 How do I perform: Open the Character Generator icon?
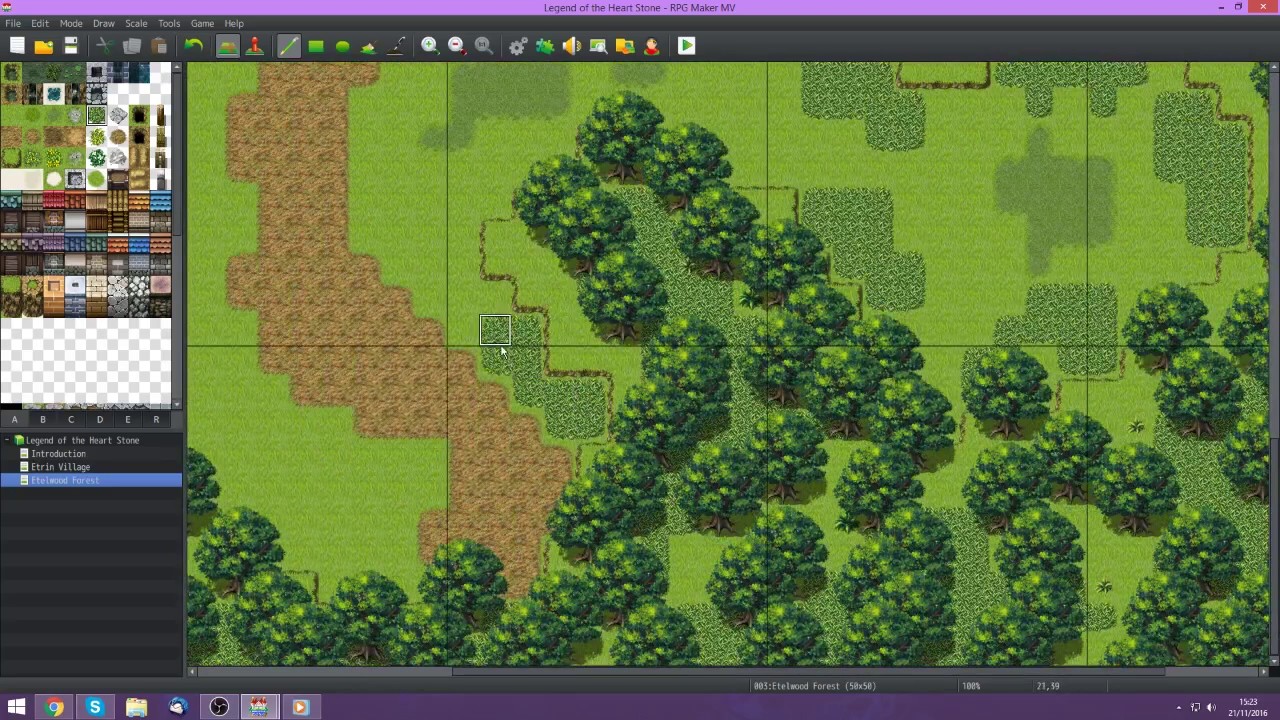pyautogui.click(x=652, y=46)
